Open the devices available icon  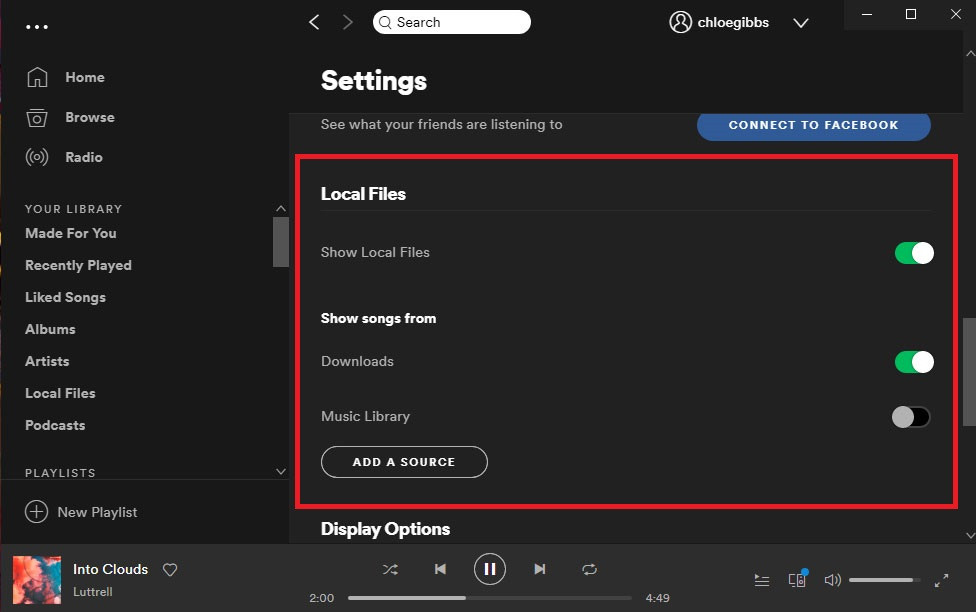click(797, 580)
